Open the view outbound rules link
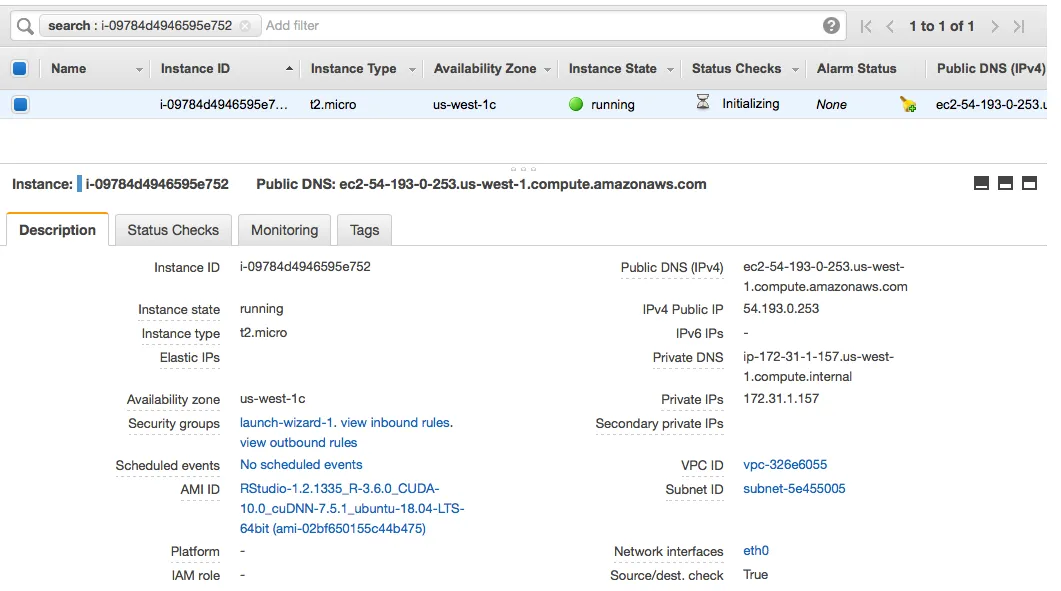This screenshot has height=591, width=1061. coord(298,442)
